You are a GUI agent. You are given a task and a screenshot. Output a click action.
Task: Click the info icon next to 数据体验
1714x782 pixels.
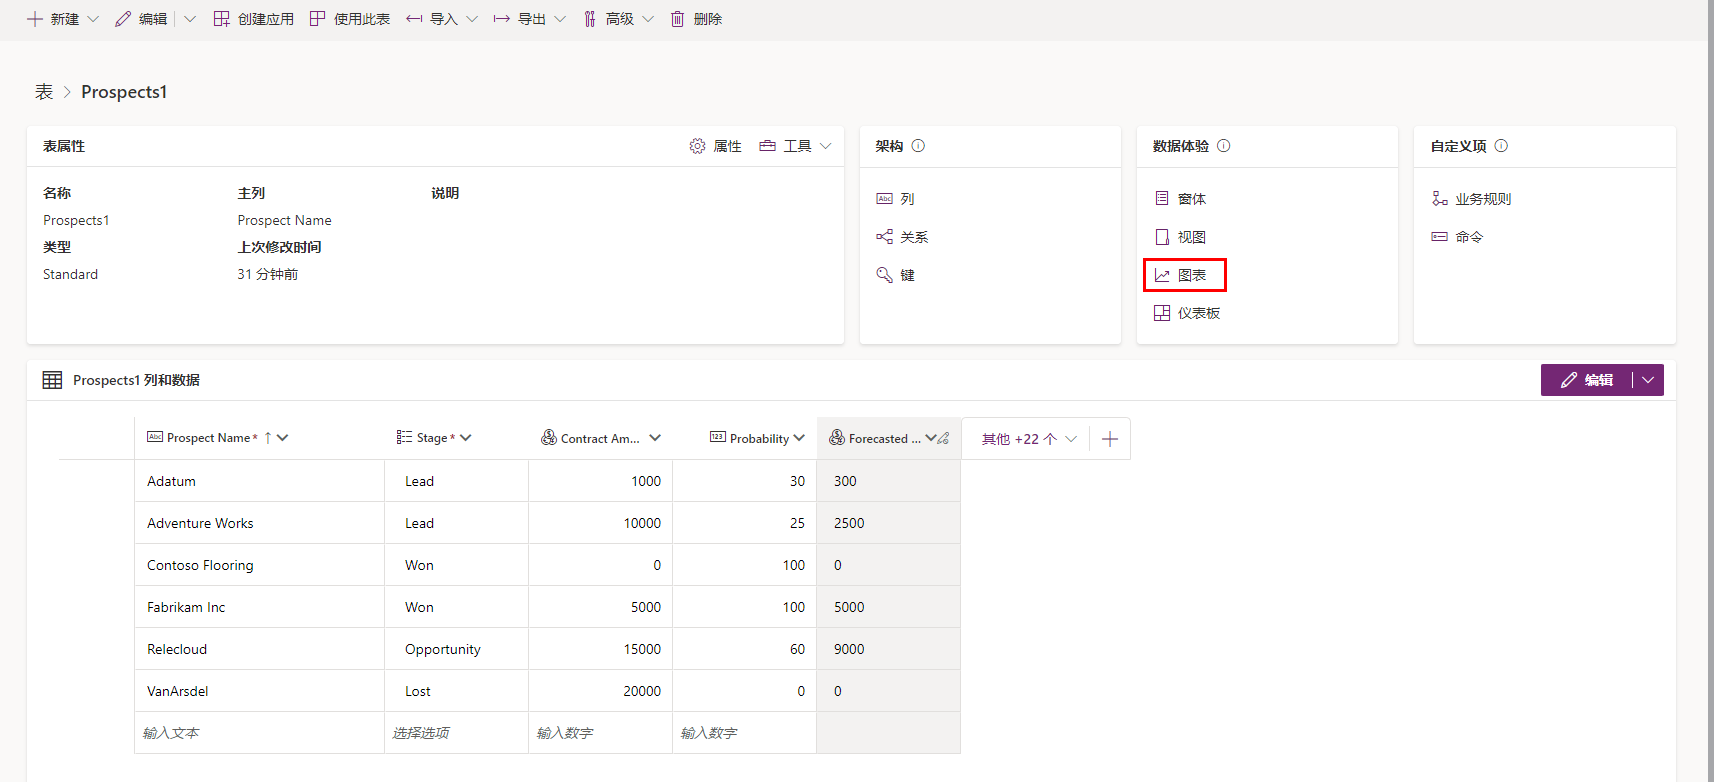coord(1223,146)
